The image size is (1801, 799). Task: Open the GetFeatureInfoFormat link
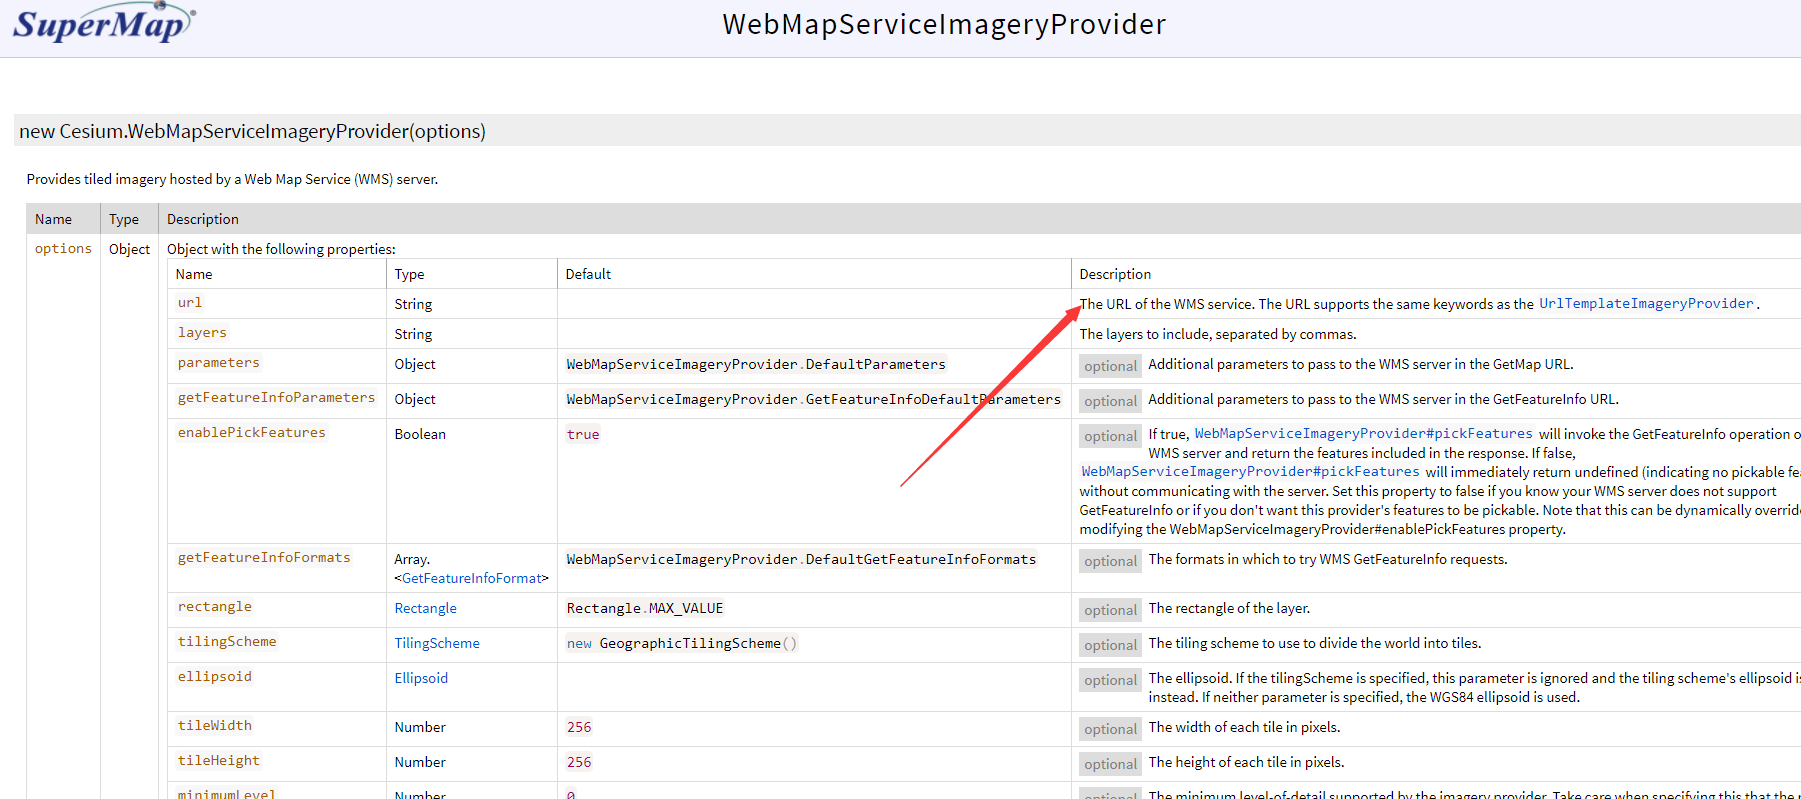tap(472, 578)
